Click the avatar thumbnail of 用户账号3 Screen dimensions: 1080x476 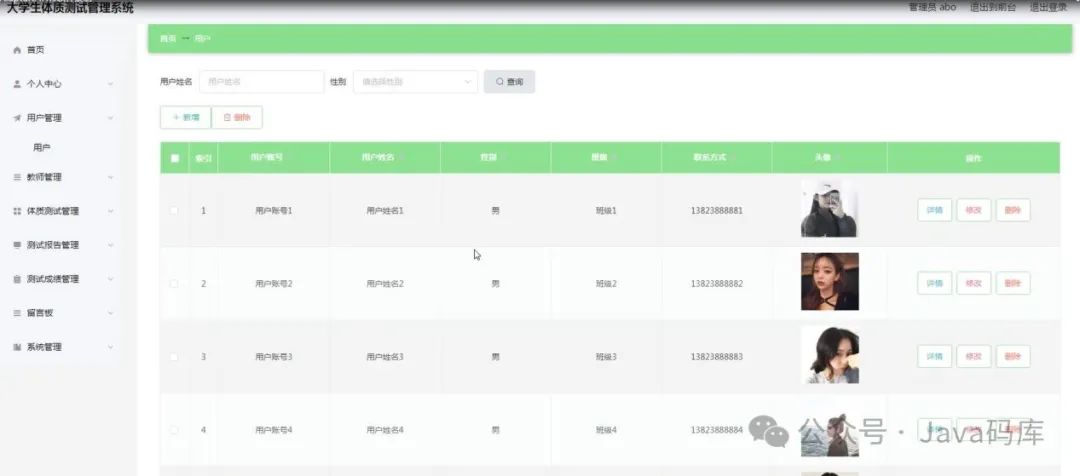click(829, 355)
